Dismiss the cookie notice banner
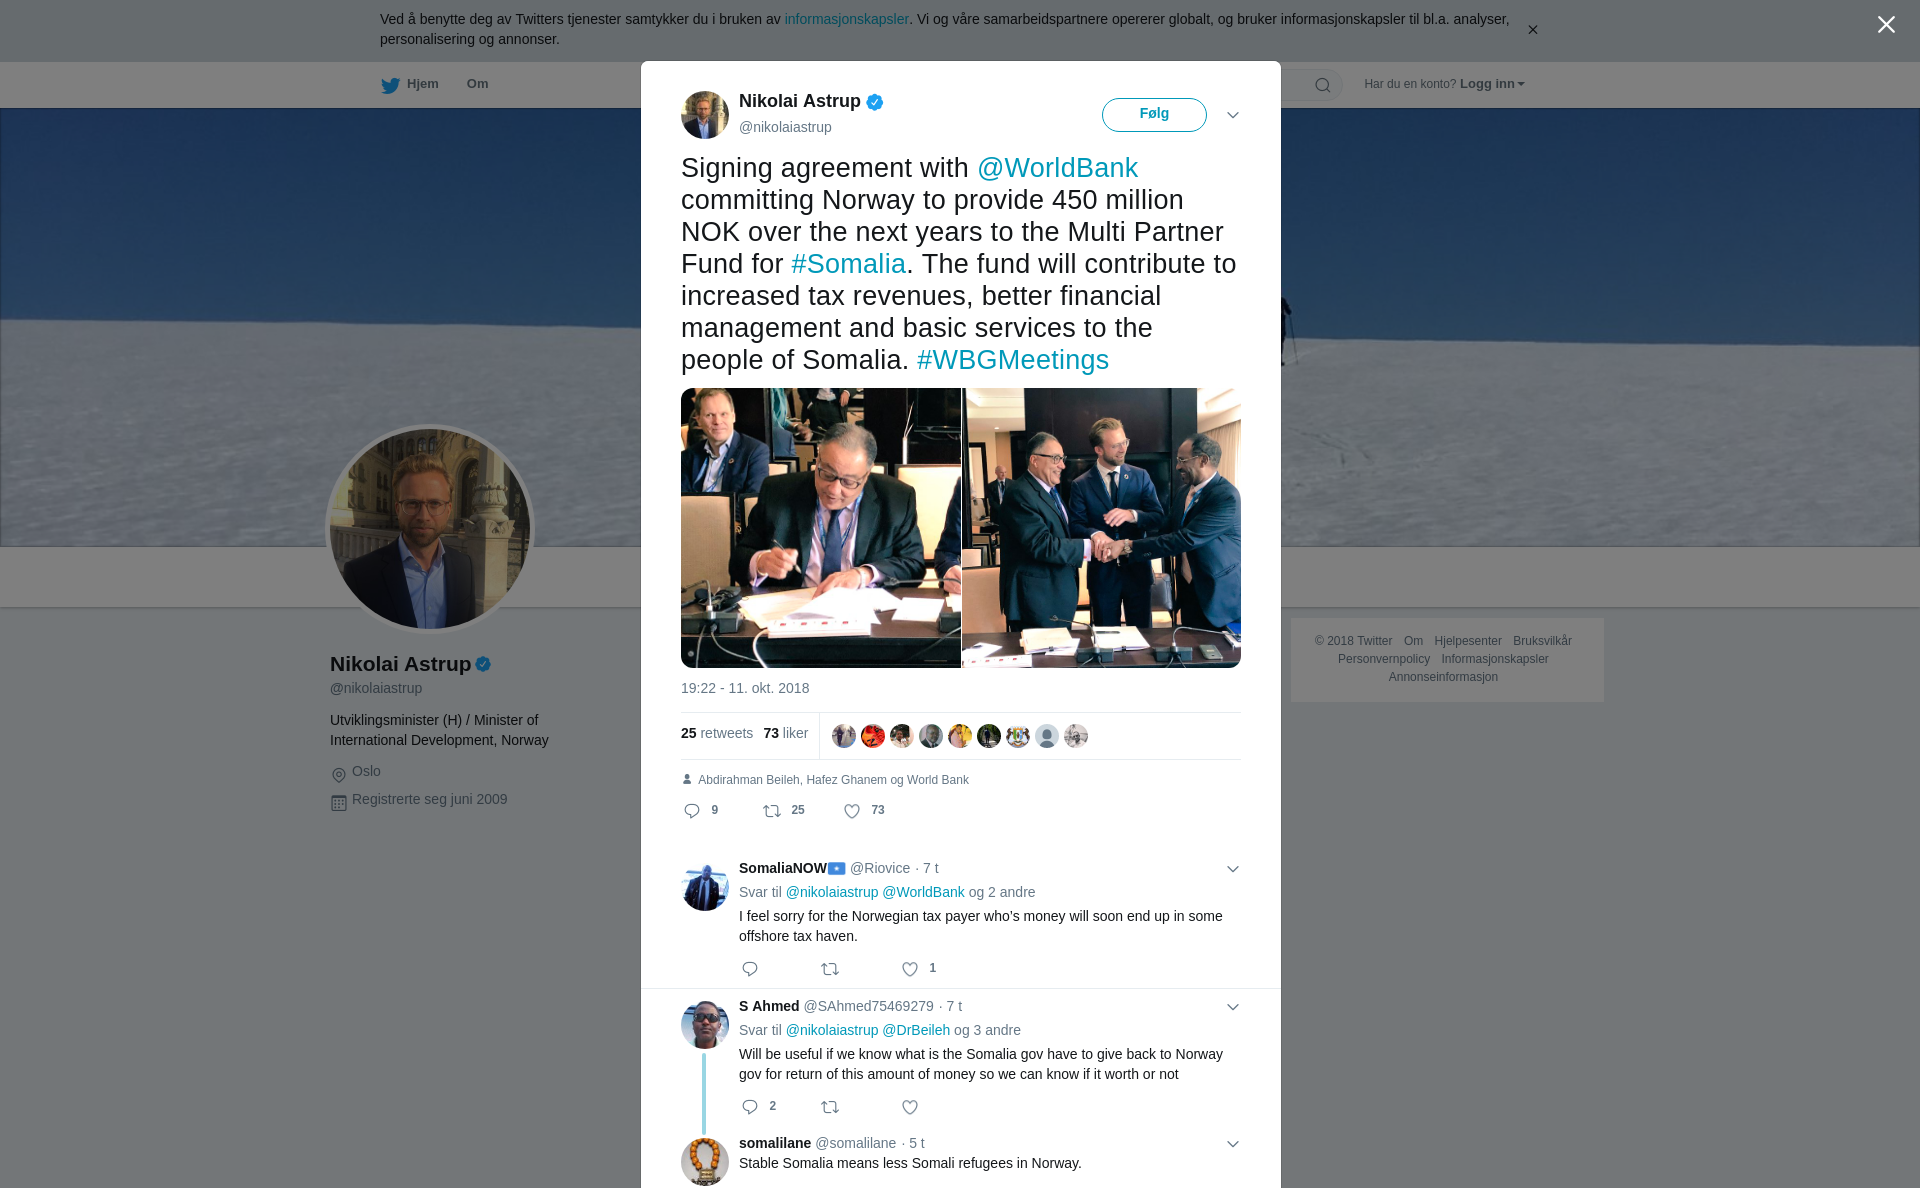 click(x=1532, y=30)
